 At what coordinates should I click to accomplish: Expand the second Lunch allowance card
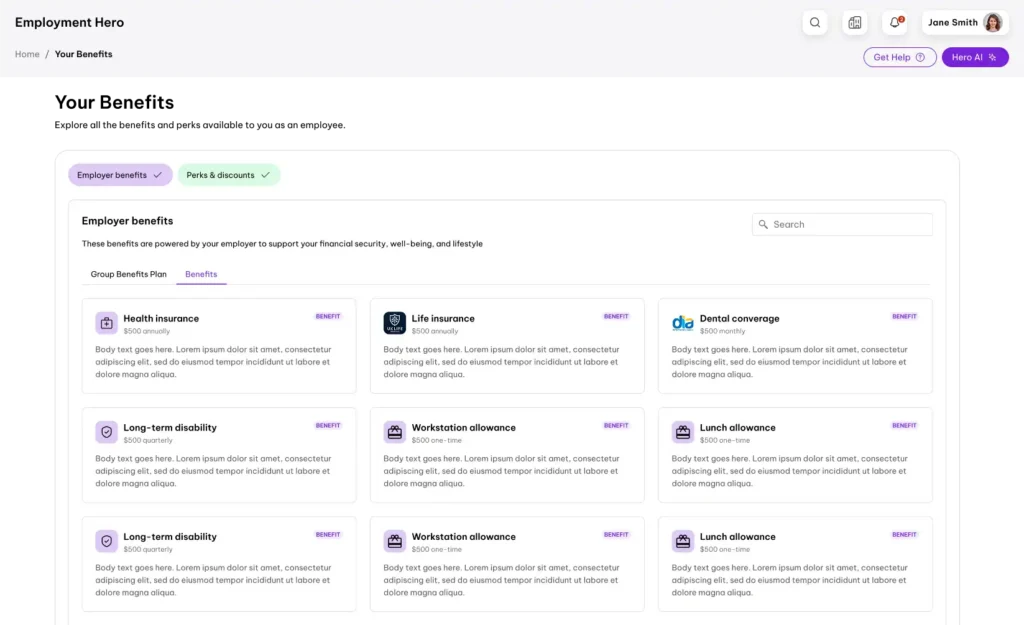pos(795,563)
